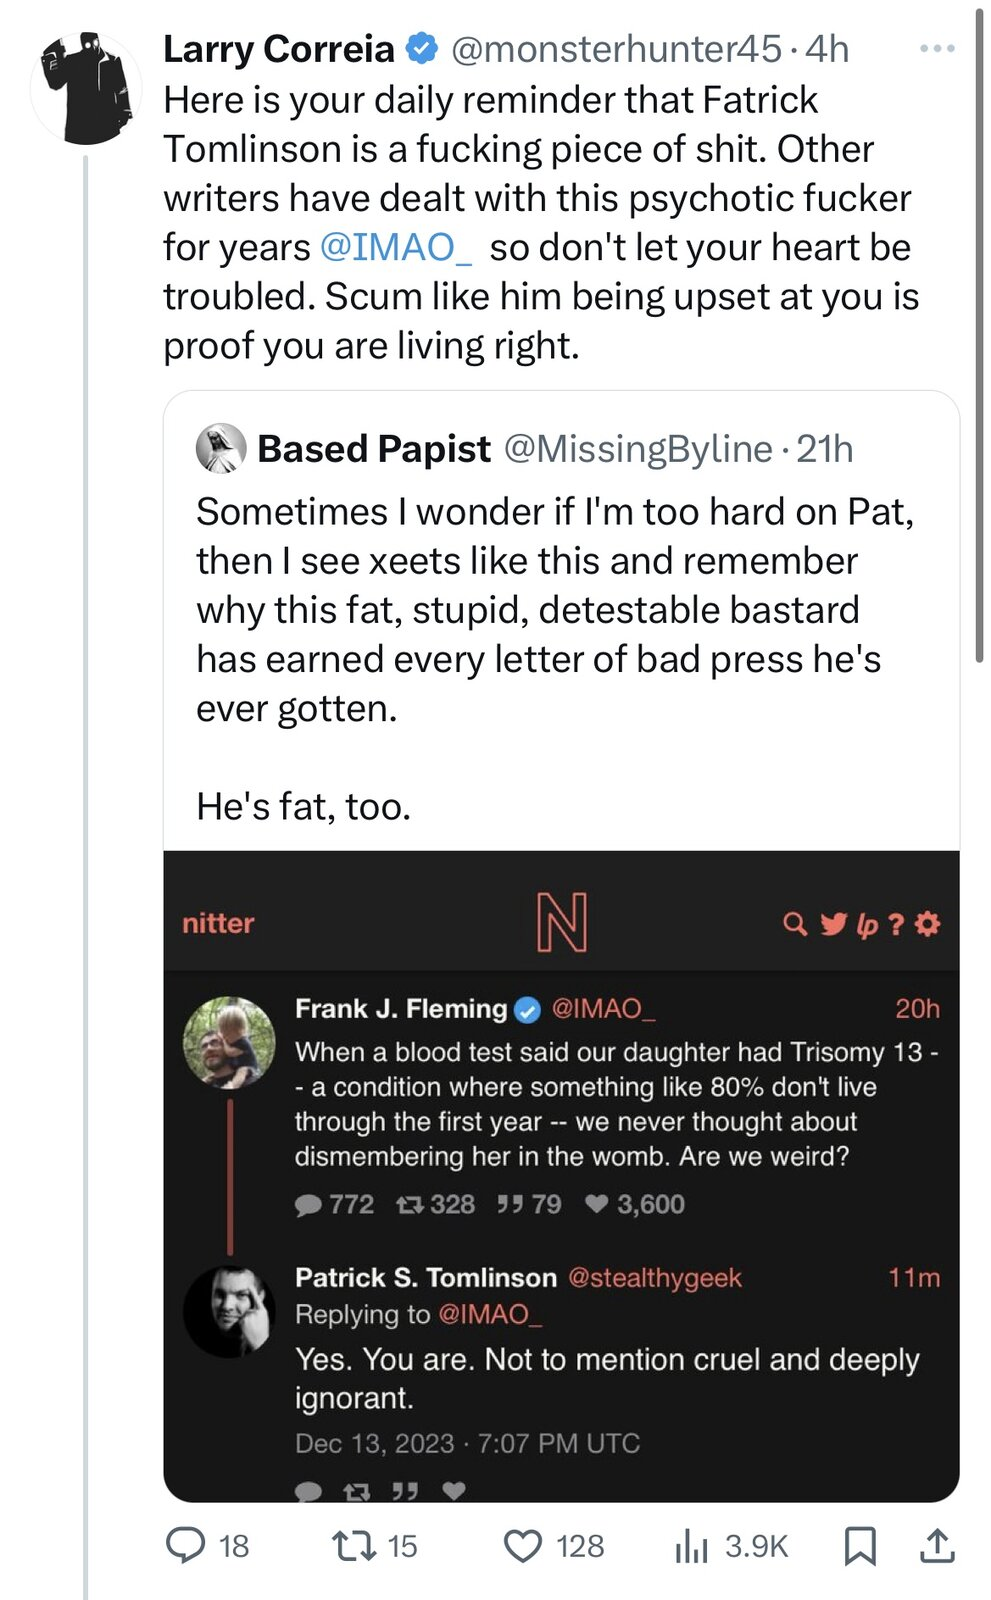Open Based Papist's profile picture
This screenshot has height=1600, width=991.
(221, 448)
